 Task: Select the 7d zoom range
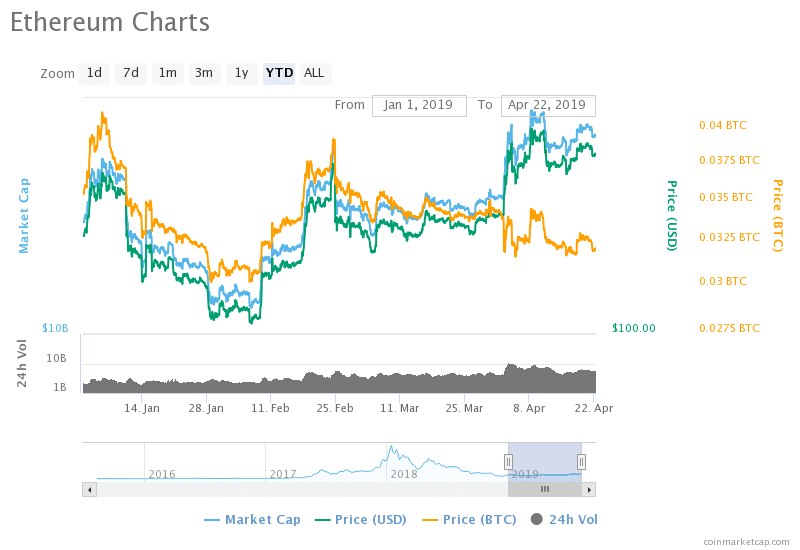tap(131, 73)
